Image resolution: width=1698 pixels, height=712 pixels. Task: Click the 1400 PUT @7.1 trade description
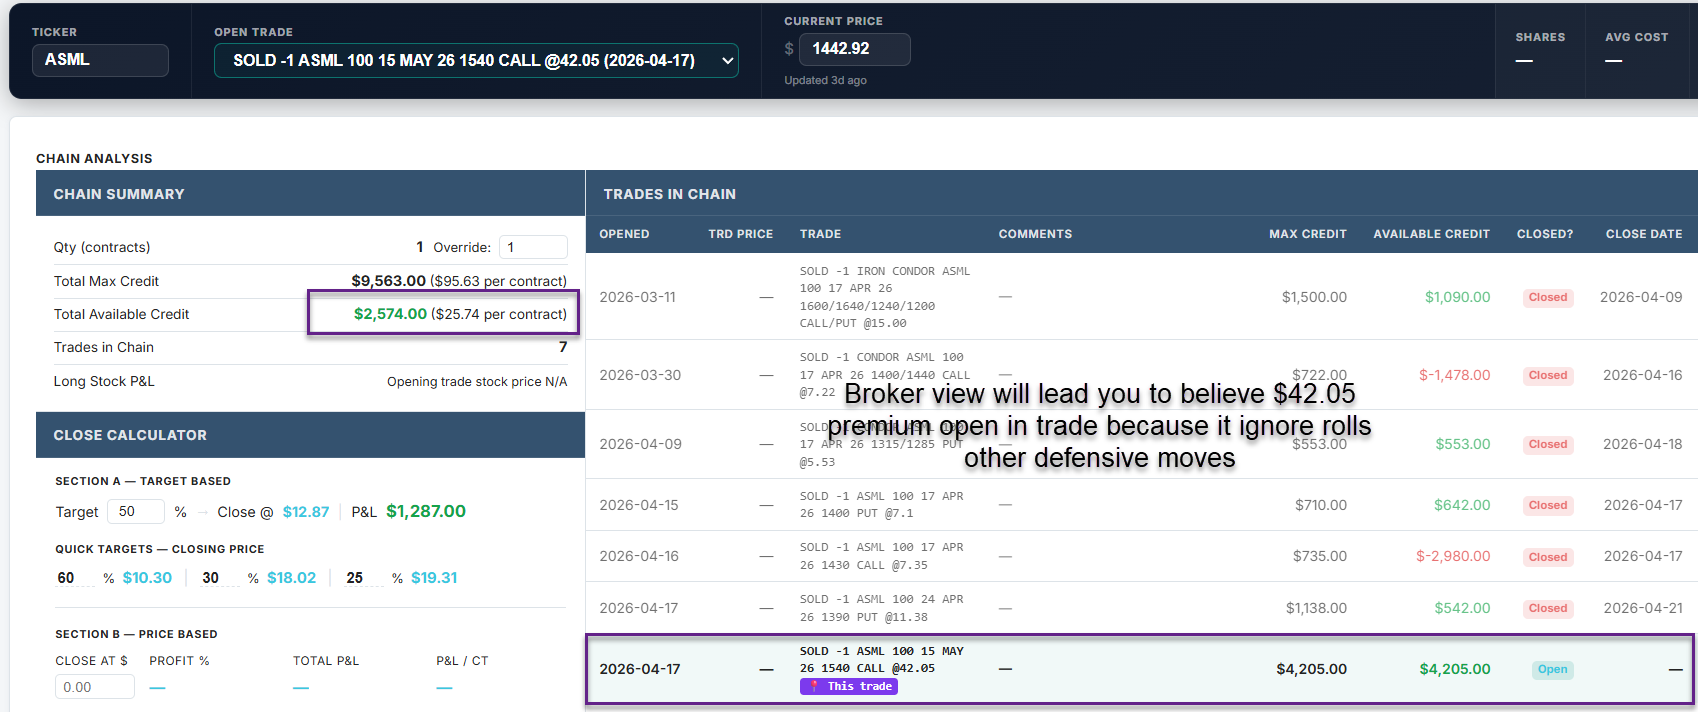click(881, 505)
